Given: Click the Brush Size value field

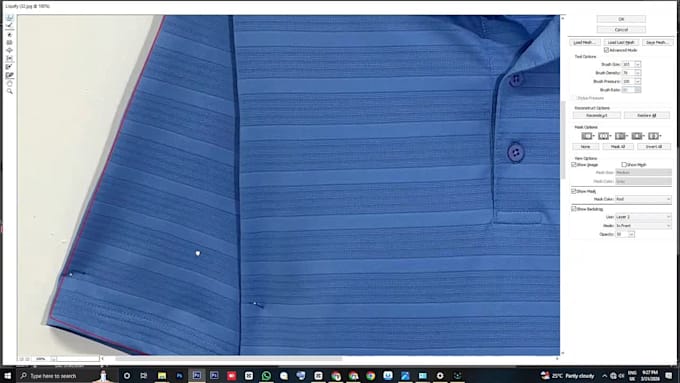Looking at the screenshot, I should pos(628,64).
